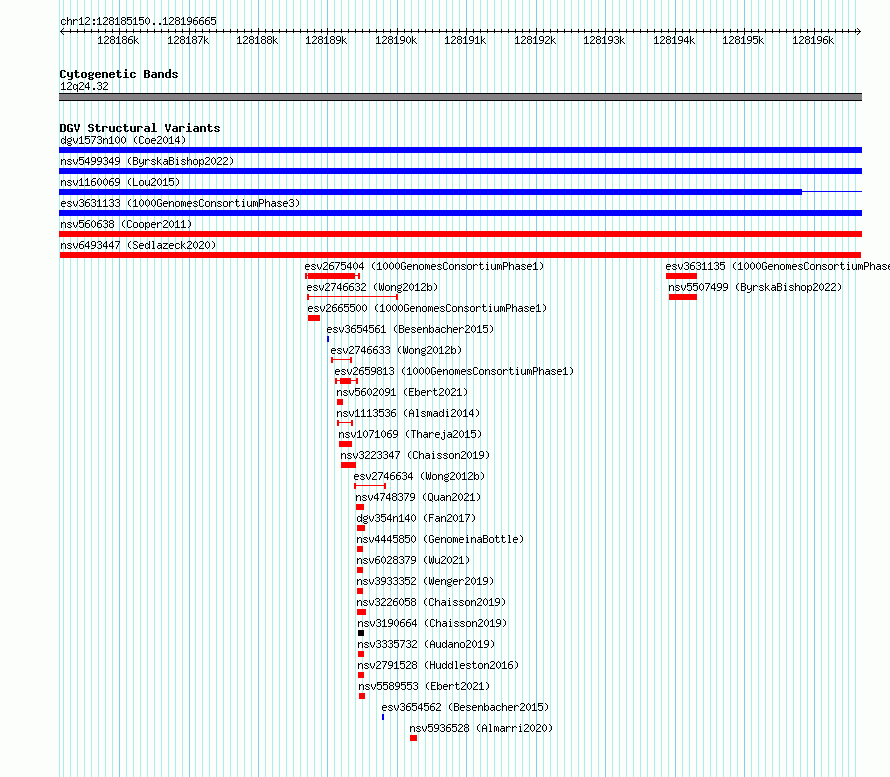Select esv2659813 (1000GenomesConsortiumPhase1) label
Image resolution: width=890 pixels, height=777 pixels.
click(x=454, y=371)
